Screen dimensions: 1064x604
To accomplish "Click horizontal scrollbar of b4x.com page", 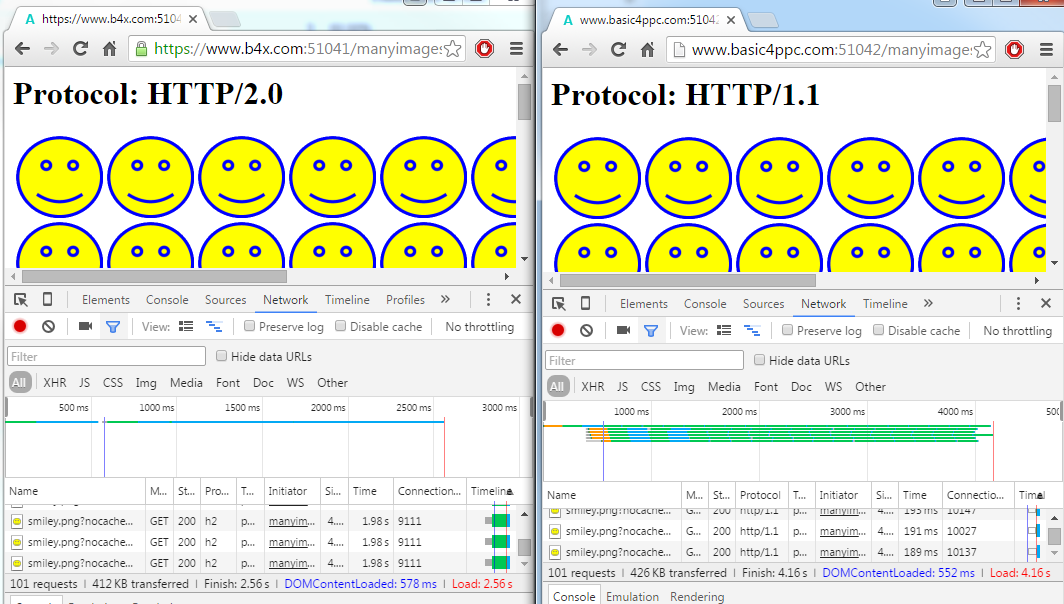I will tap(155, 276).
